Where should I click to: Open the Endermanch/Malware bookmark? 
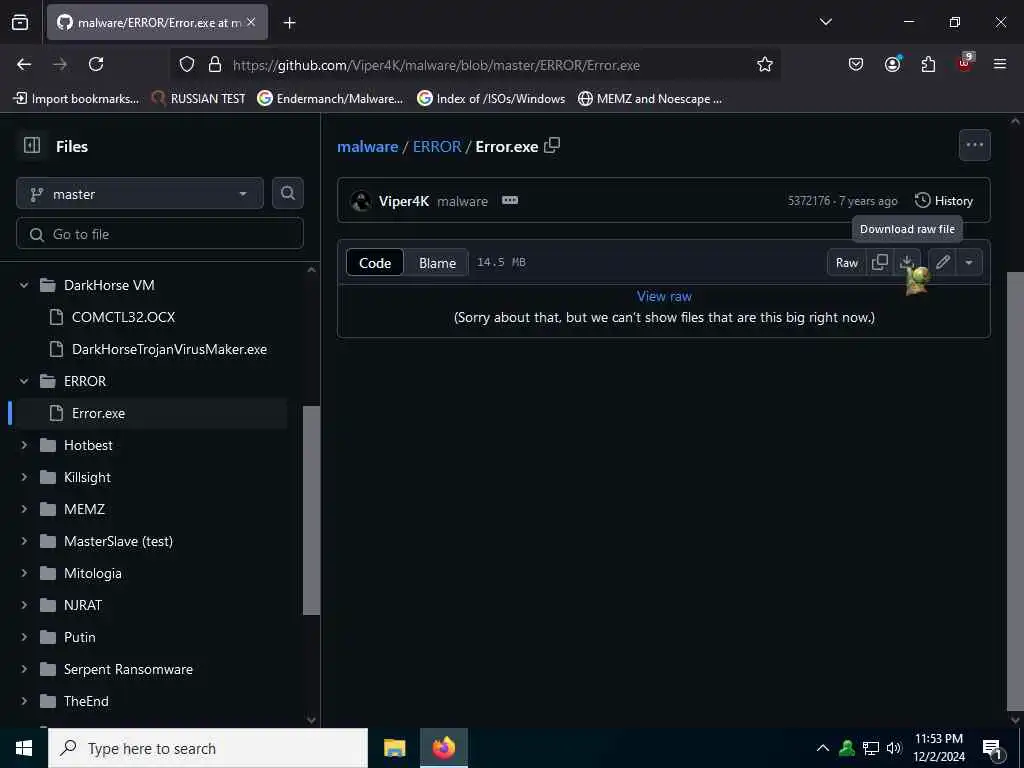click(330, 99)
